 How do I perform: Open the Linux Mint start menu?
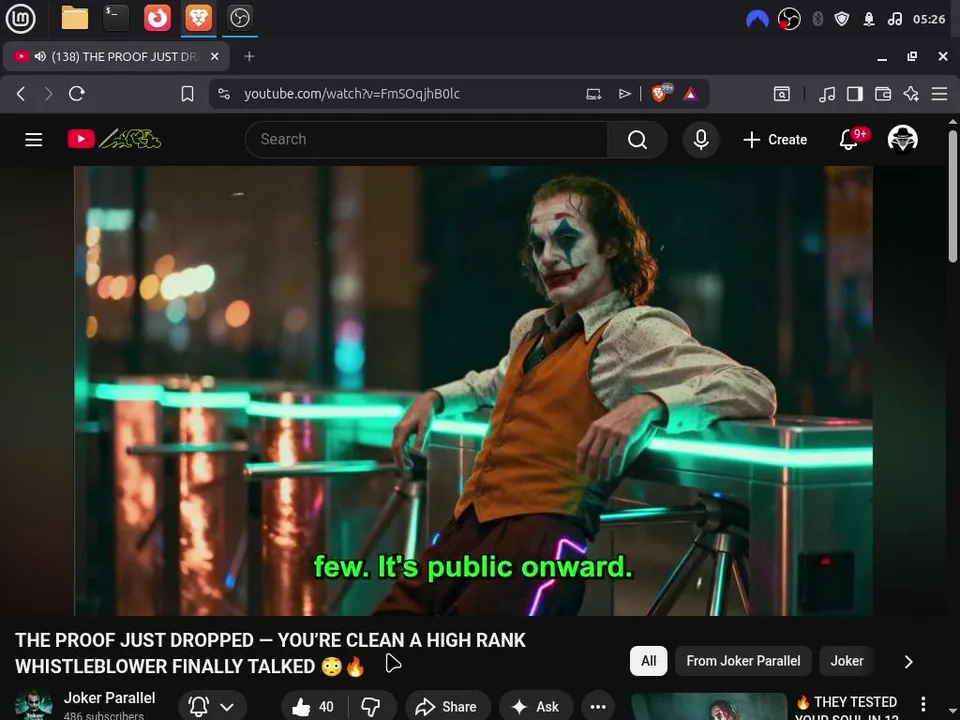pos(20,18)
